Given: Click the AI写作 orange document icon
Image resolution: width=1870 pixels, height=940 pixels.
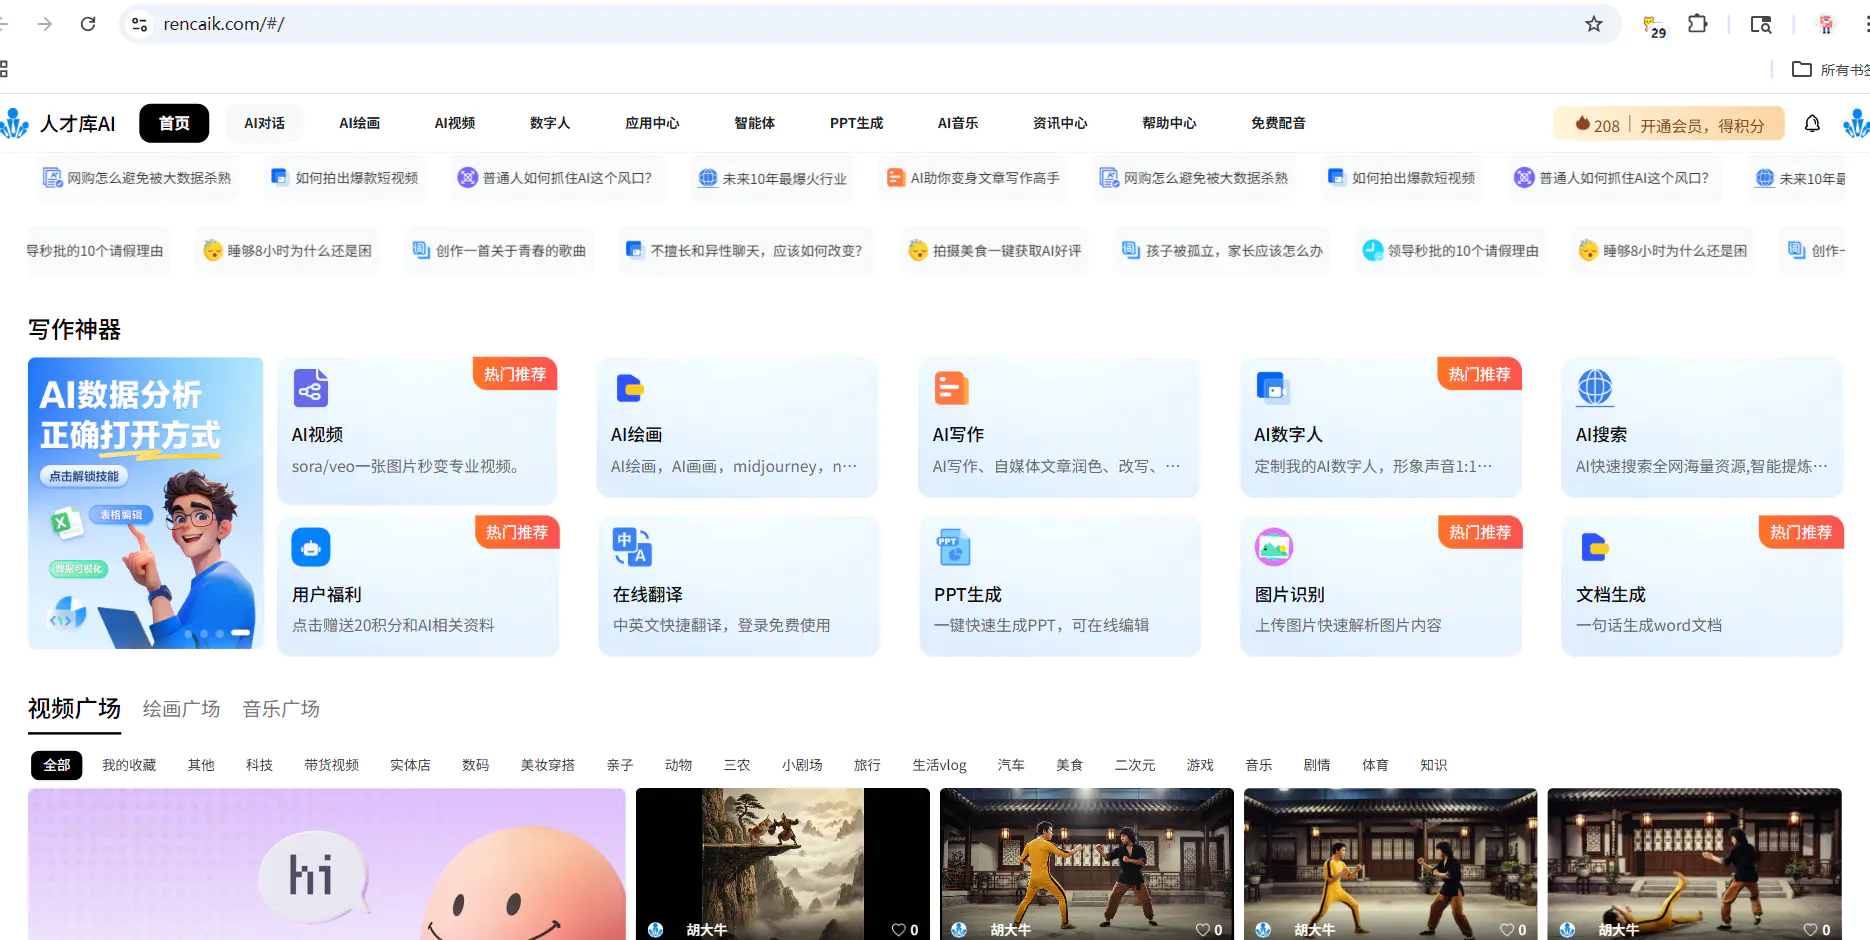Looking at the screenshot, I should (x=951, y=388).
